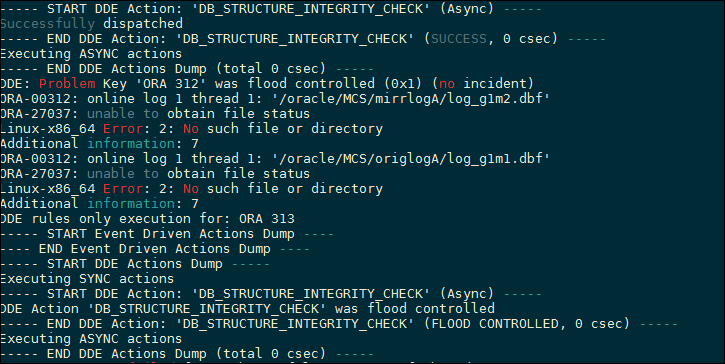Click 'START Event Driven Actions Dump' line
The height and width of the screenshot is (364, 725).
tap(167, 234)
